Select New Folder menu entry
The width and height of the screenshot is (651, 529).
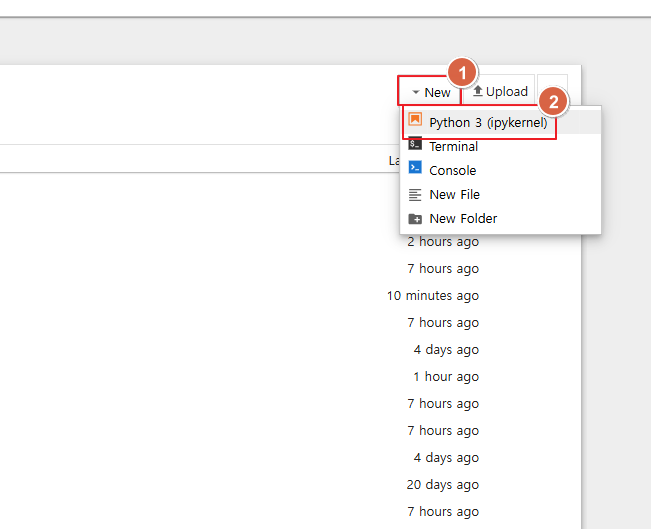pos(500,218)
